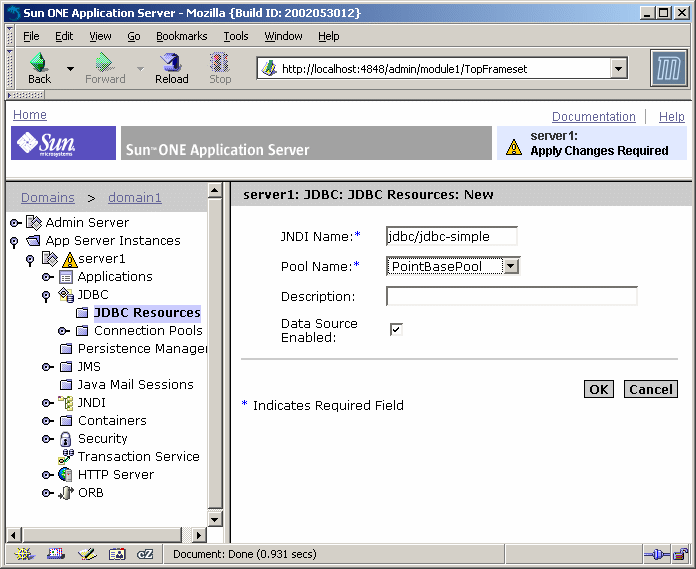
Task: Click the JMS folder icon
Action: tap(66, 367)
